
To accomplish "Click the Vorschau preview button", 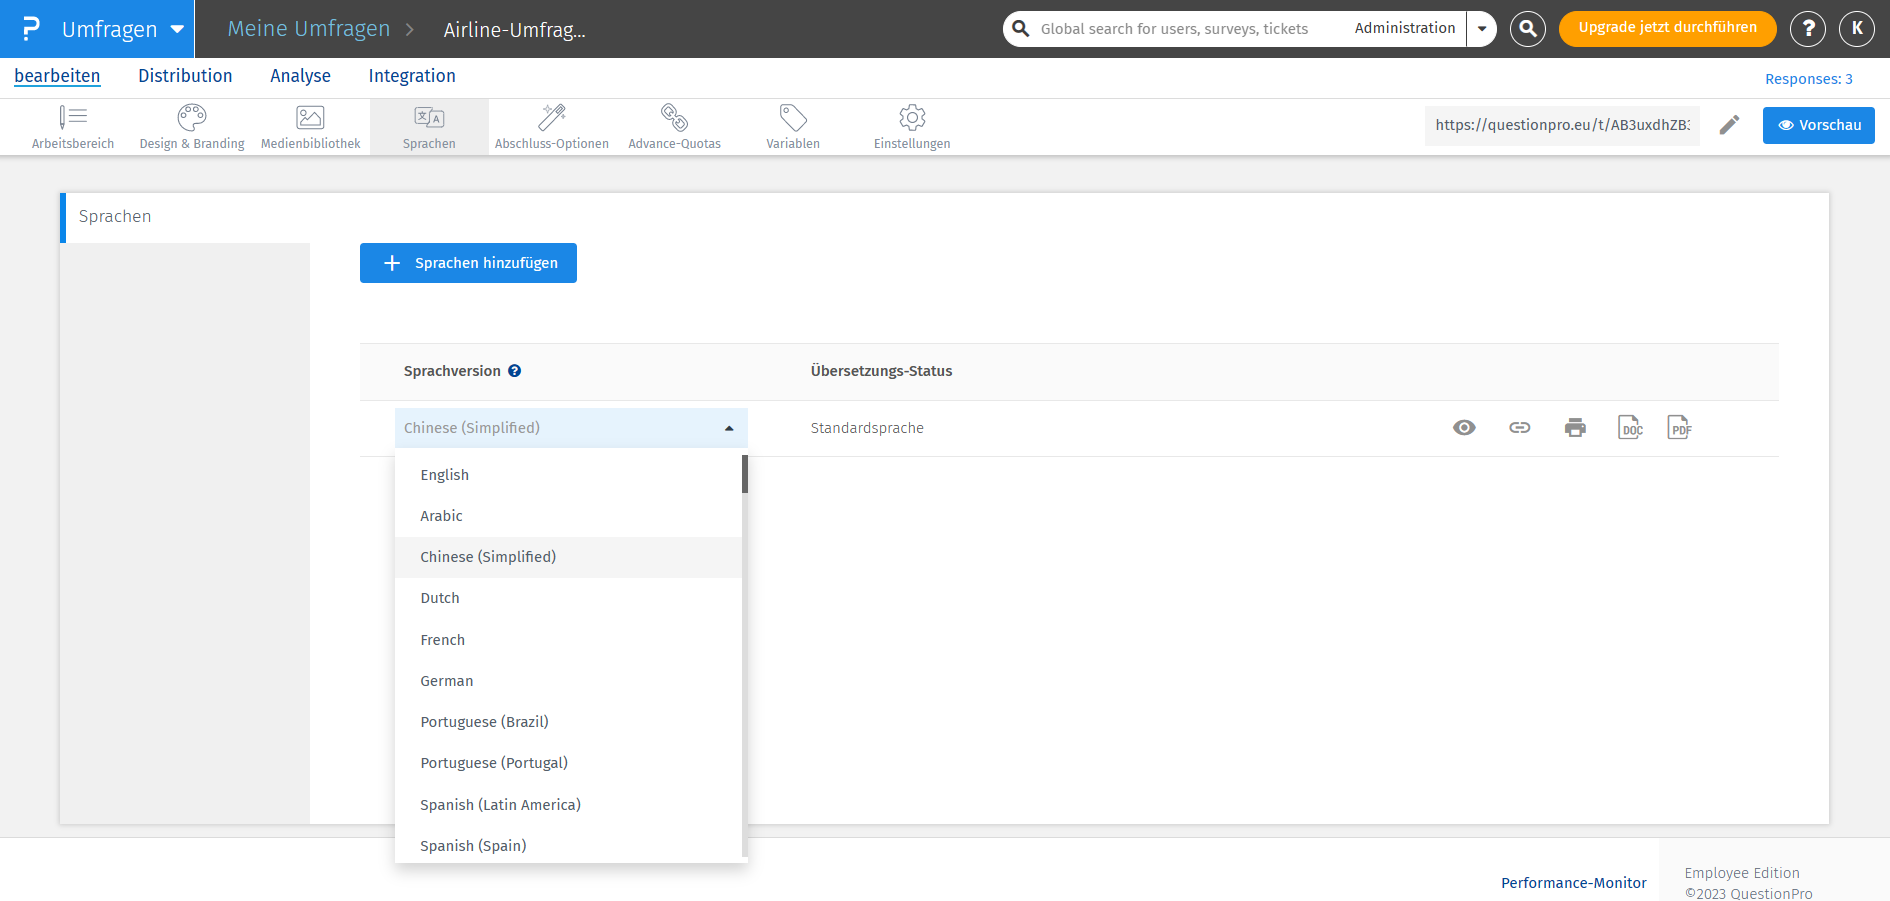I will 1818,125.
